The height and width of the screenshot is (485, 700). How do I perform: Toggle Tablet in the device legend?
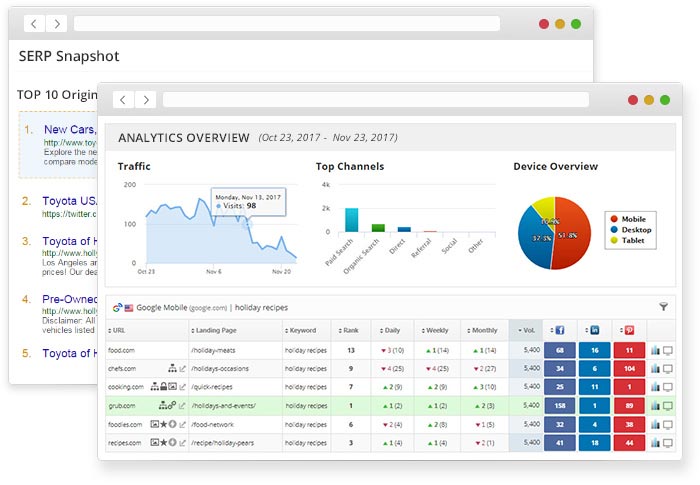pos(629,241)
